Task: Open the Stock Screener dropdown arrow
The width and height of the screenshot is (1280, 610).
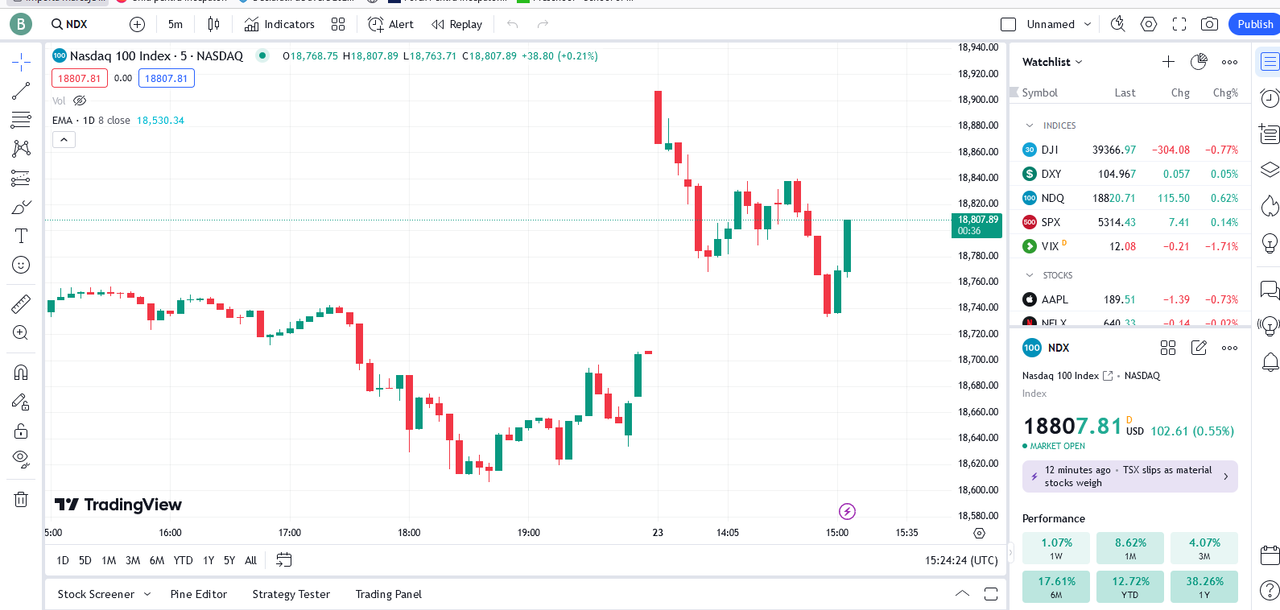Action: tap(147, 594)
